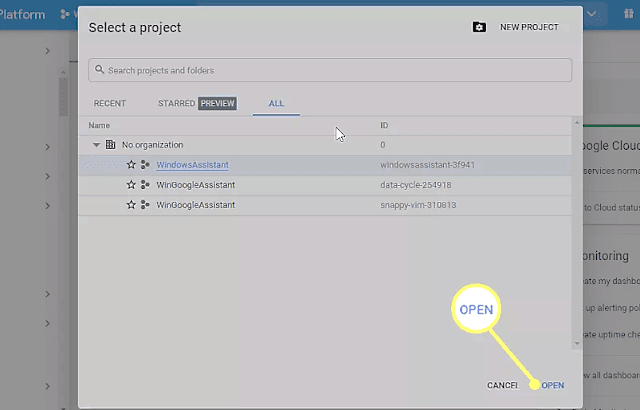Switch to the STARRED tab
Viewport: 640px width, 410px height.
[x=176, y=103]
